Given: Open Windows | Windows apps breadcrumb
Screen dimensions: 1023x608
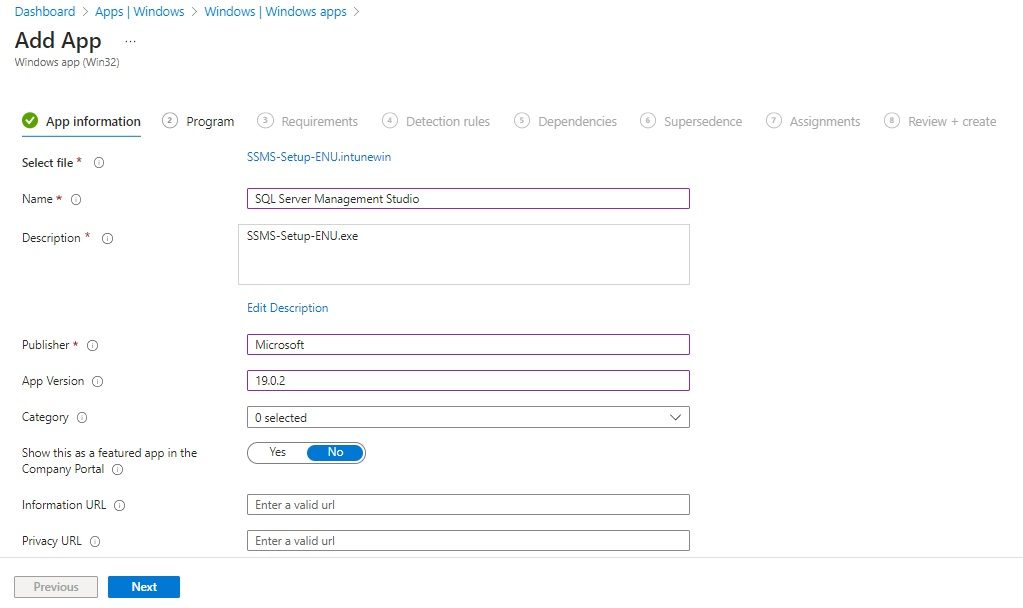Looking at the screenshot, I should (x=275, y=12).
